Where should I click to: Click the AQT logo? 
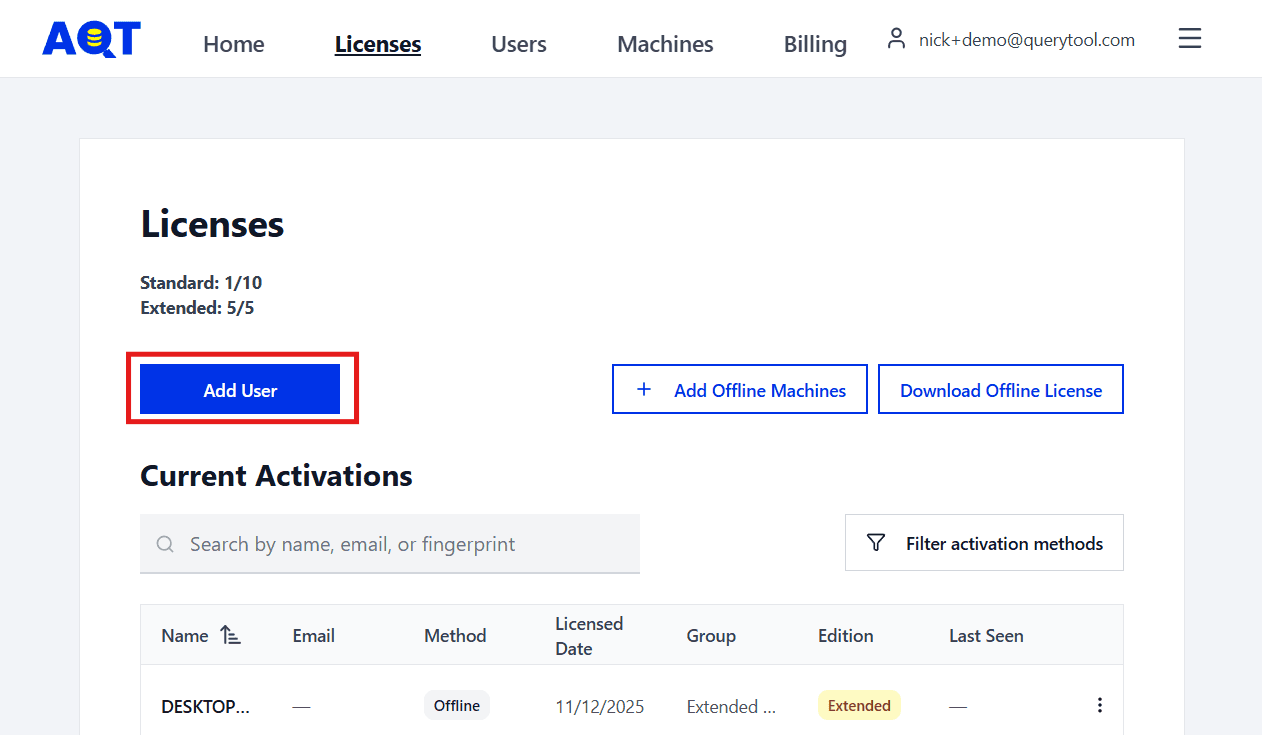[91, 39]
